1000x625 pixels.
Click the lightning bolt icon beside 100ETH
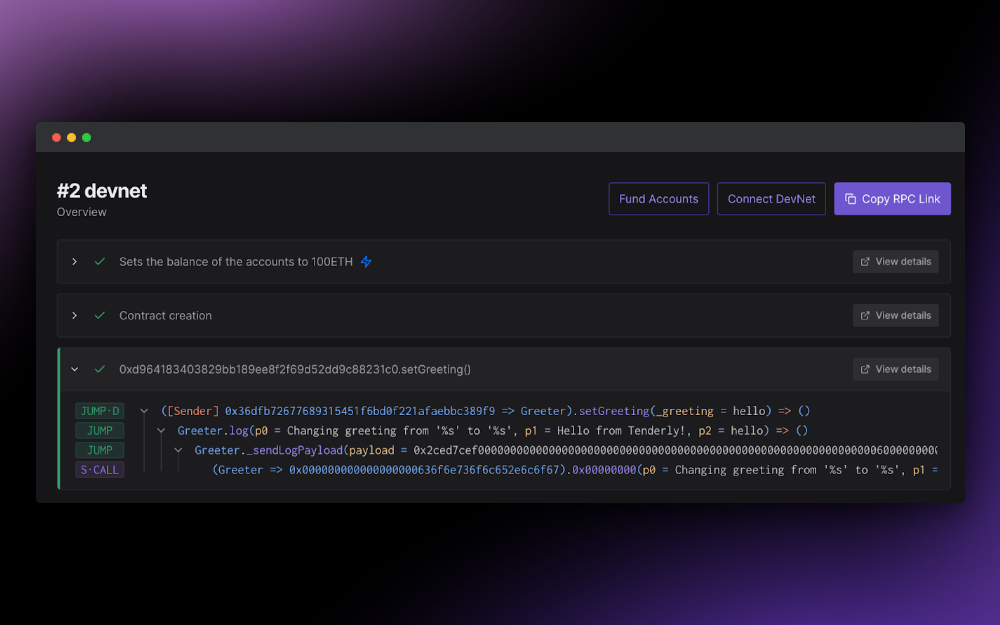click(x=365, y=261)
